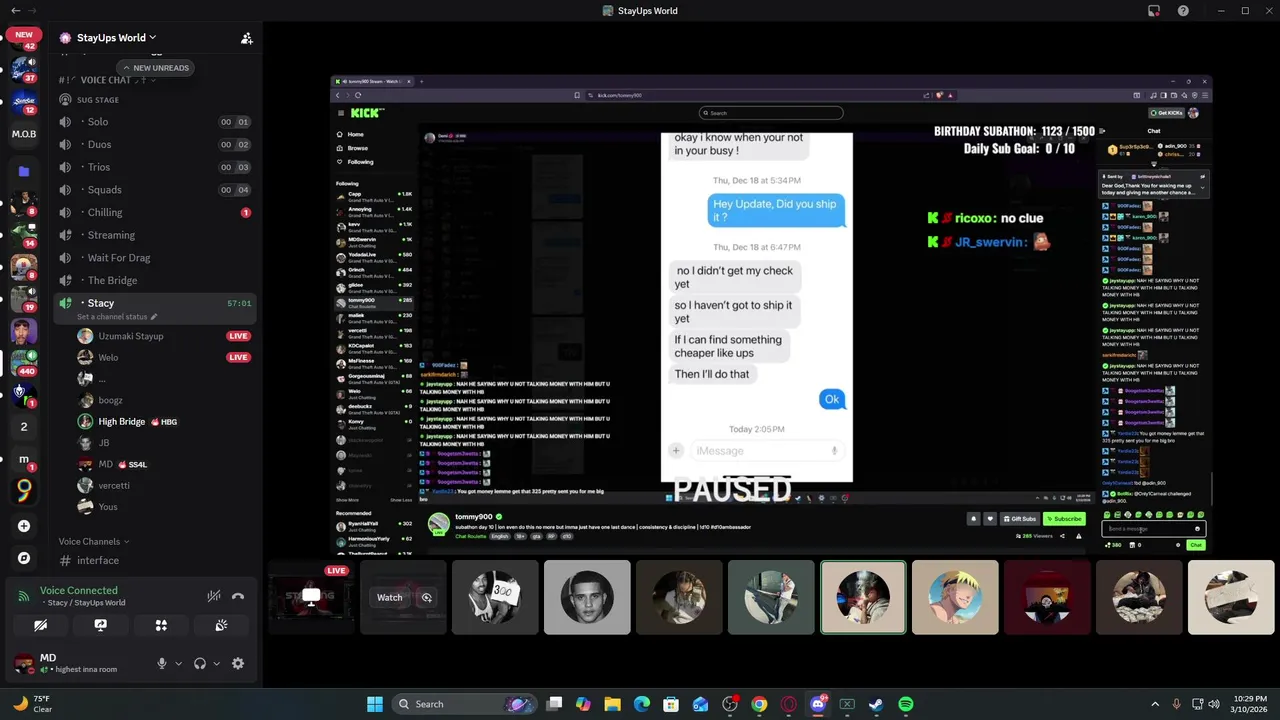Open Steam from taskbar
1280x720 pixels.
(x=876, y=704)
